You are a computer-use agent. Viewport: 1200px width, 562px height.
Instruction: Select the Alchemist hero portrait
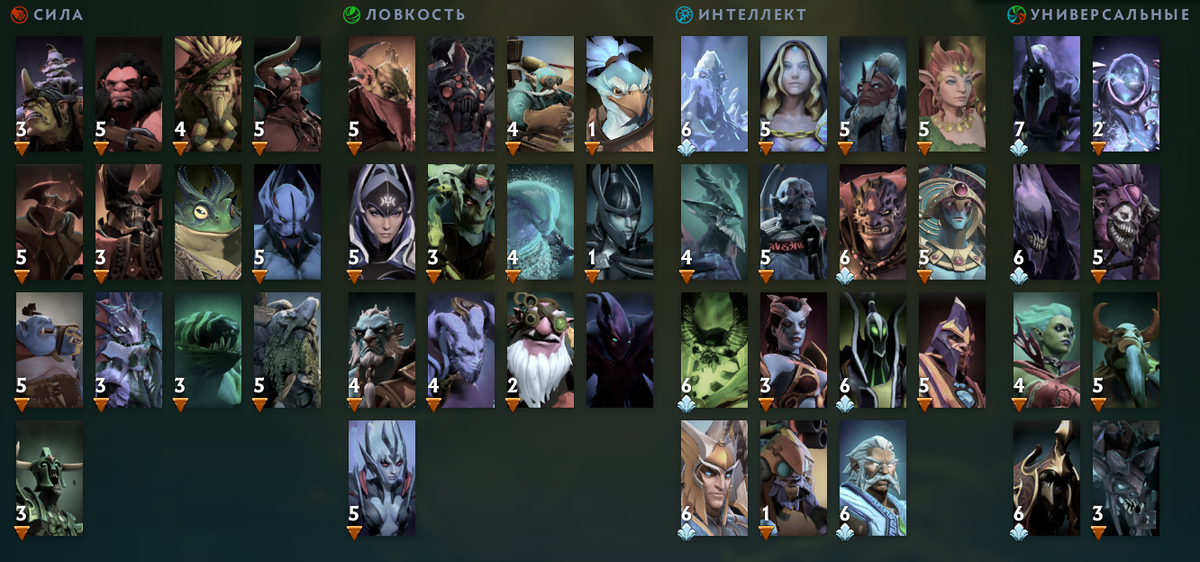[x=50, y=94]
